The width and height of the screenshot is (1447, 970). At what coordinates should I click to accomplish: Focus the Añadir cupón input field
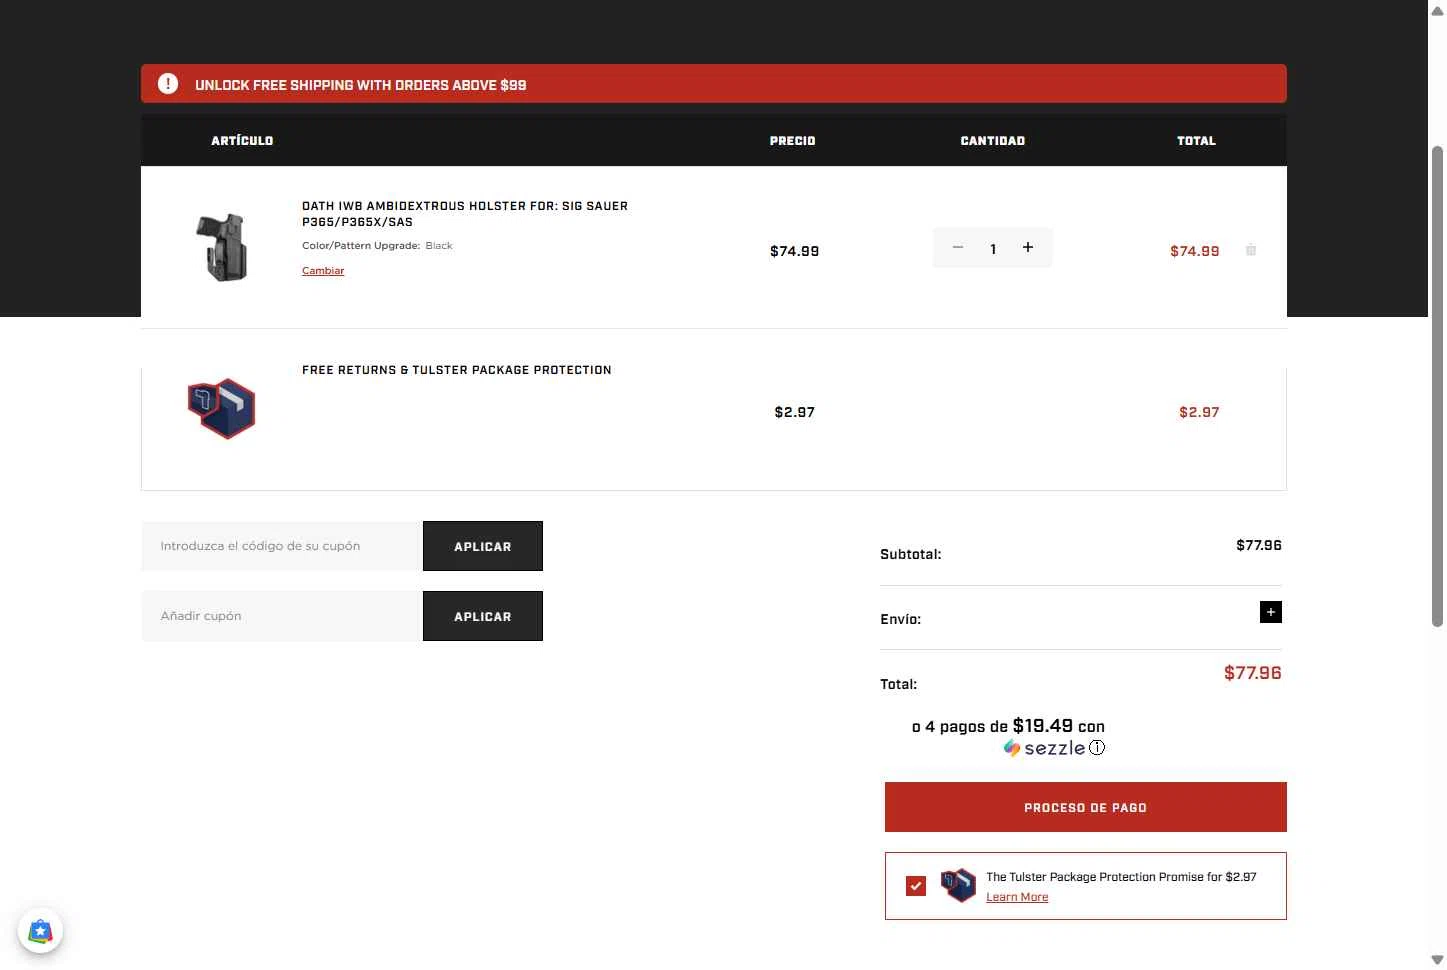(281, 616)
